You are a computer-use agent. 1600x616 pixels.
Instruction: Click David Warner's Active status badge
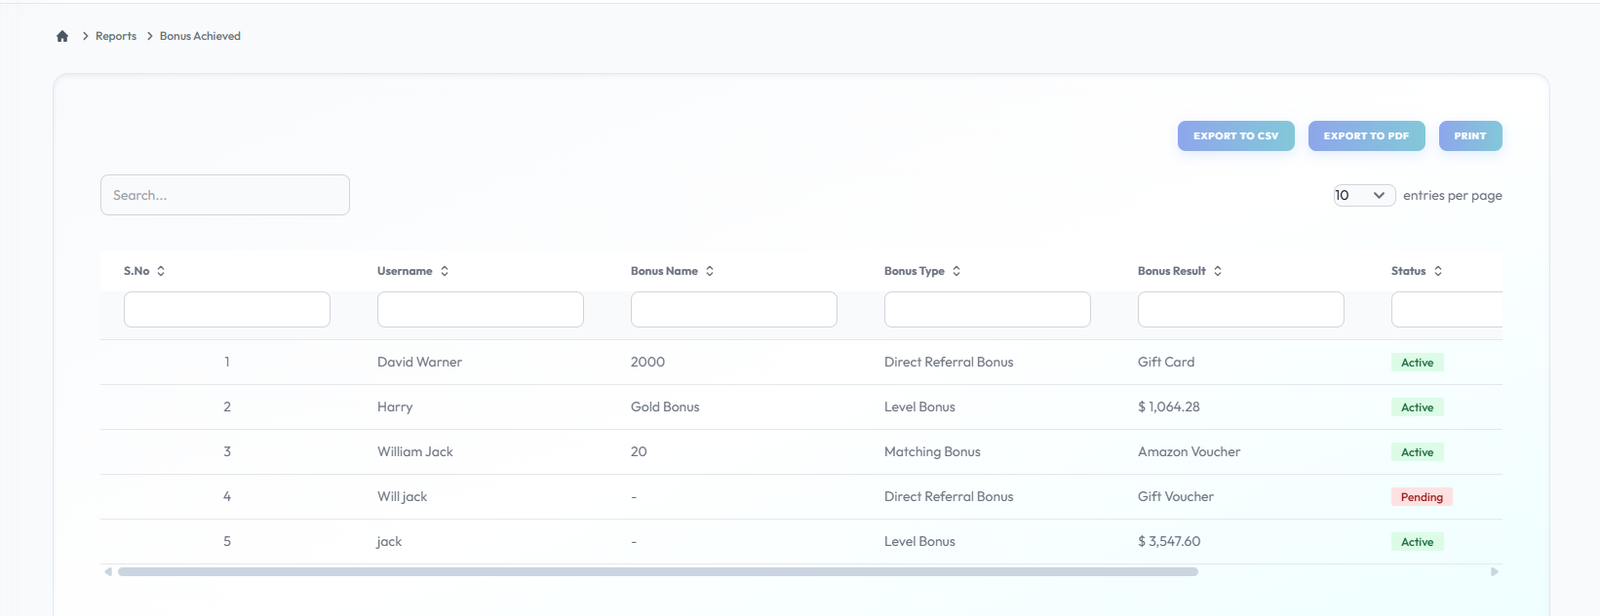click(1417, 363)
